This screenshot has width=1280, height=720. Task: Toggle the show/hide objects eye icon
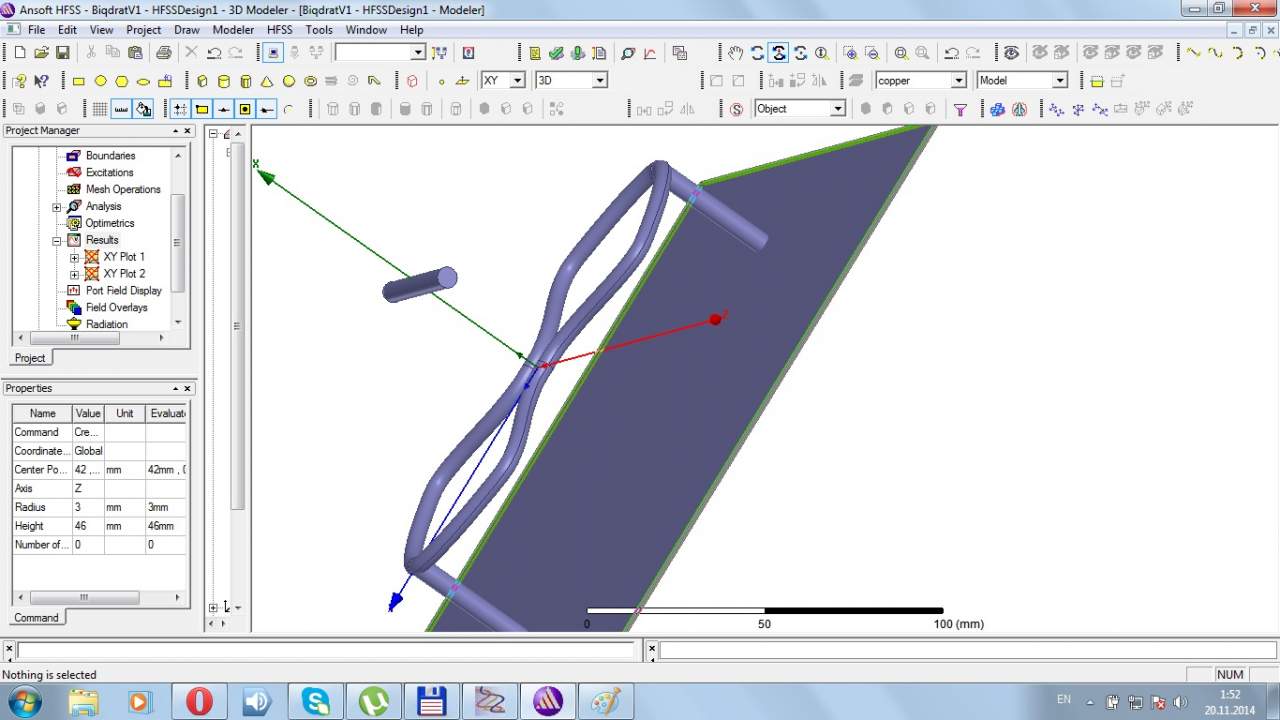pyautogui.click(x=1011, y=53)
